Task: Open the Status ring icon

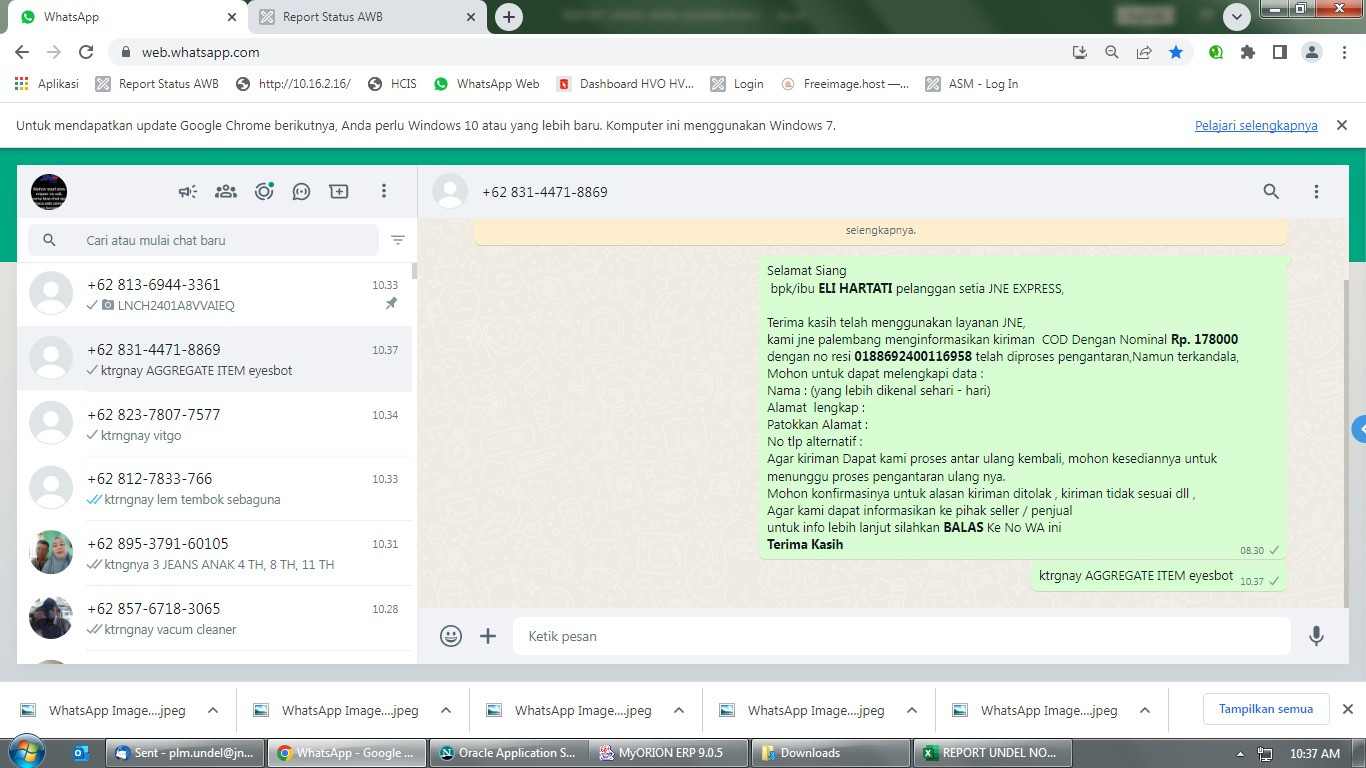Action: (264, 191)
